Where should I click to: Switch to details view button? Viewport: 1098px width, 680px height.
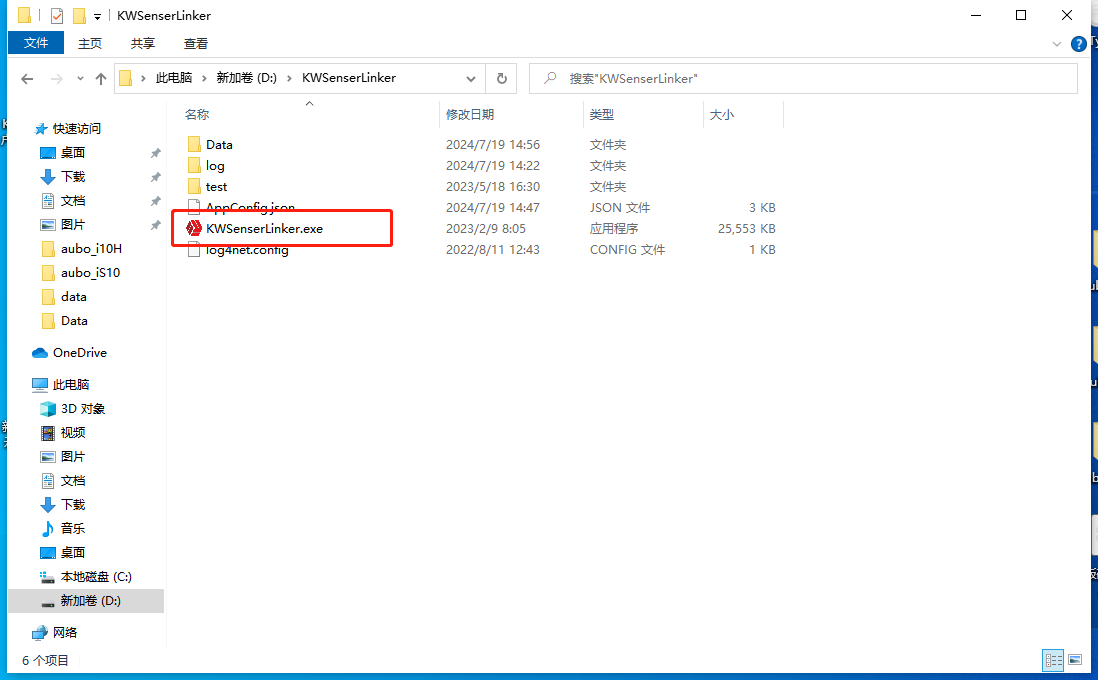point(1053,660)
